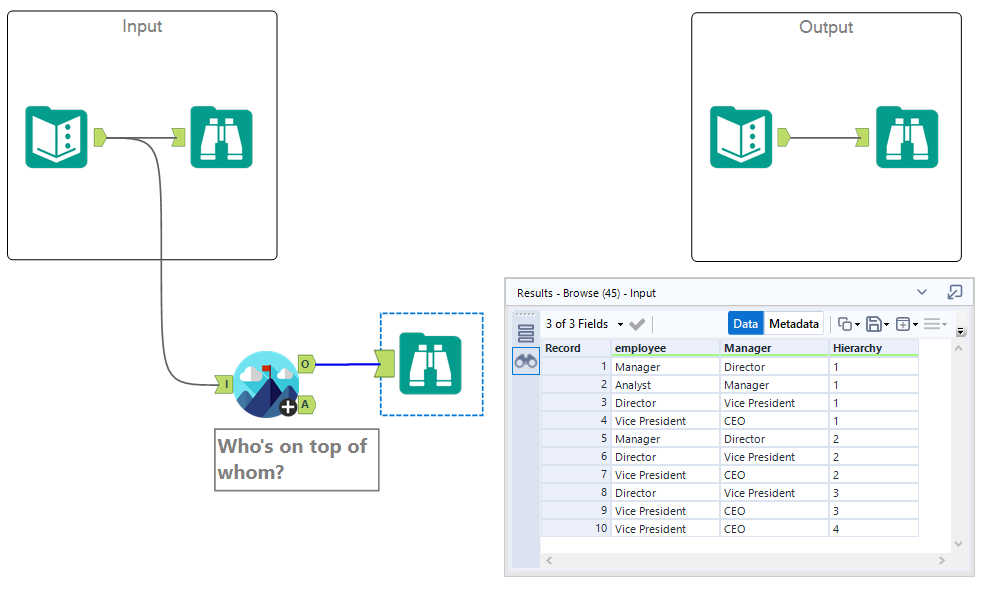Switch to the Metadata view tab
The image size is (984, 595).
(794, 324)
